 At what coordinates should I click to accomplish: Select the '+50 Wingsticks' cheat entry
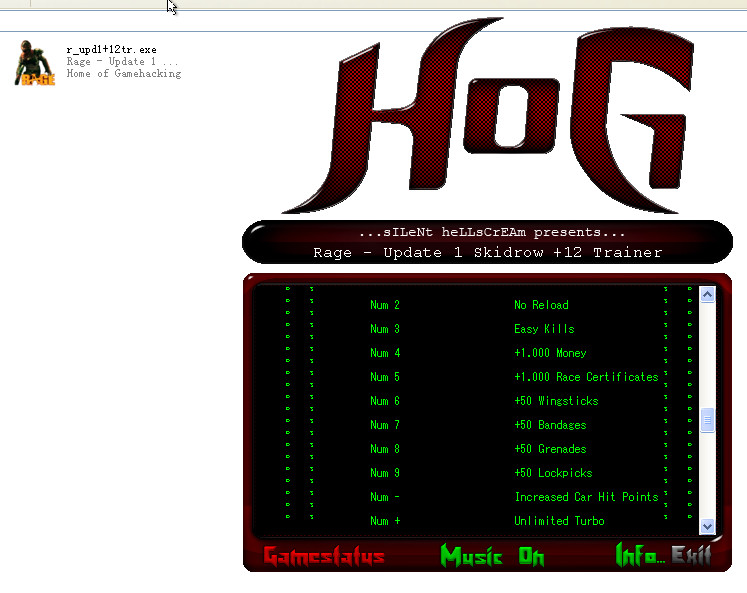point(556,401)
